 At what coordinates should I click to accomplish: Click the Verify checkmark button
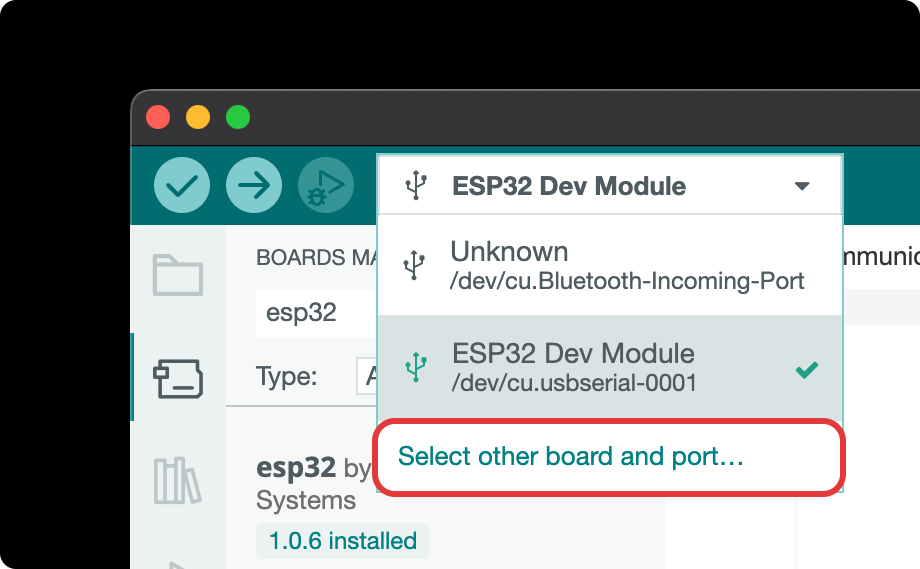(182, 185)
